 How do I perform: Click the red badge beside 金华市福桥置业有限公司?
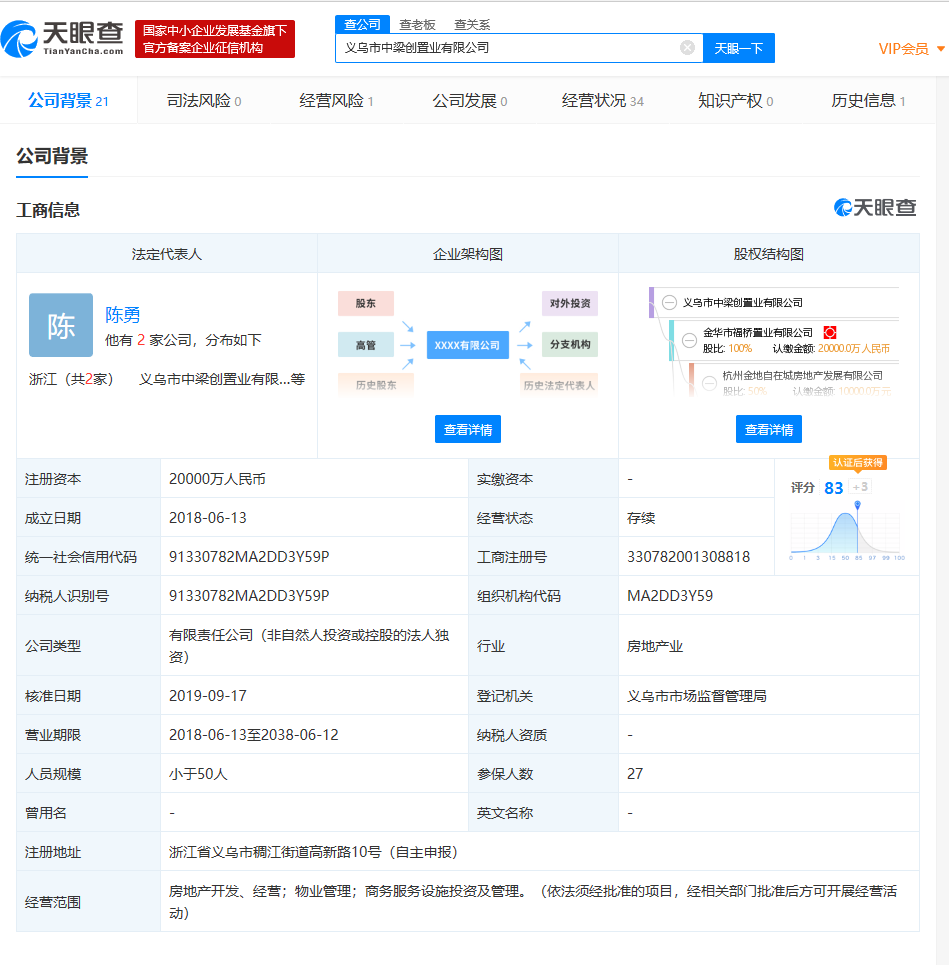830,332
